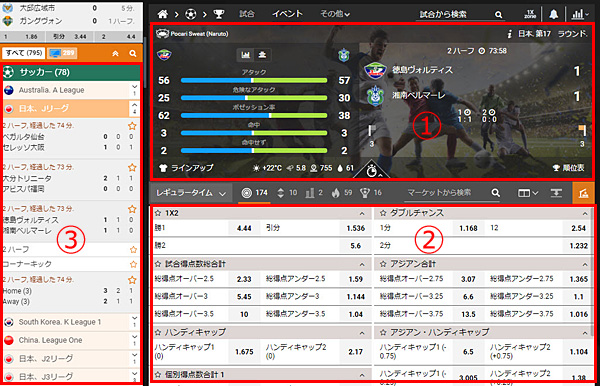The width and height of the screenshot is (600, 386).
Task: Click the market search magnifier icon
Action: [x=496, y=192]
